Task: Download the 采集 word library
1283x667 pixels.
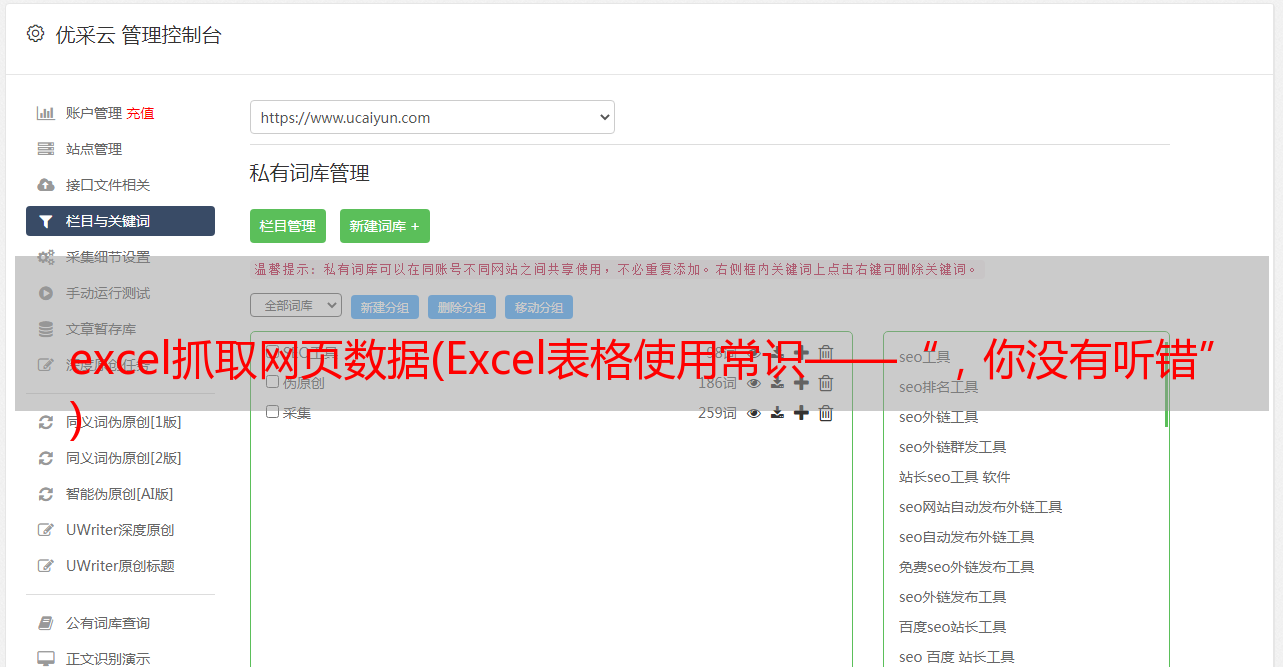Action: pyautogui.click(x=777, y=413)
